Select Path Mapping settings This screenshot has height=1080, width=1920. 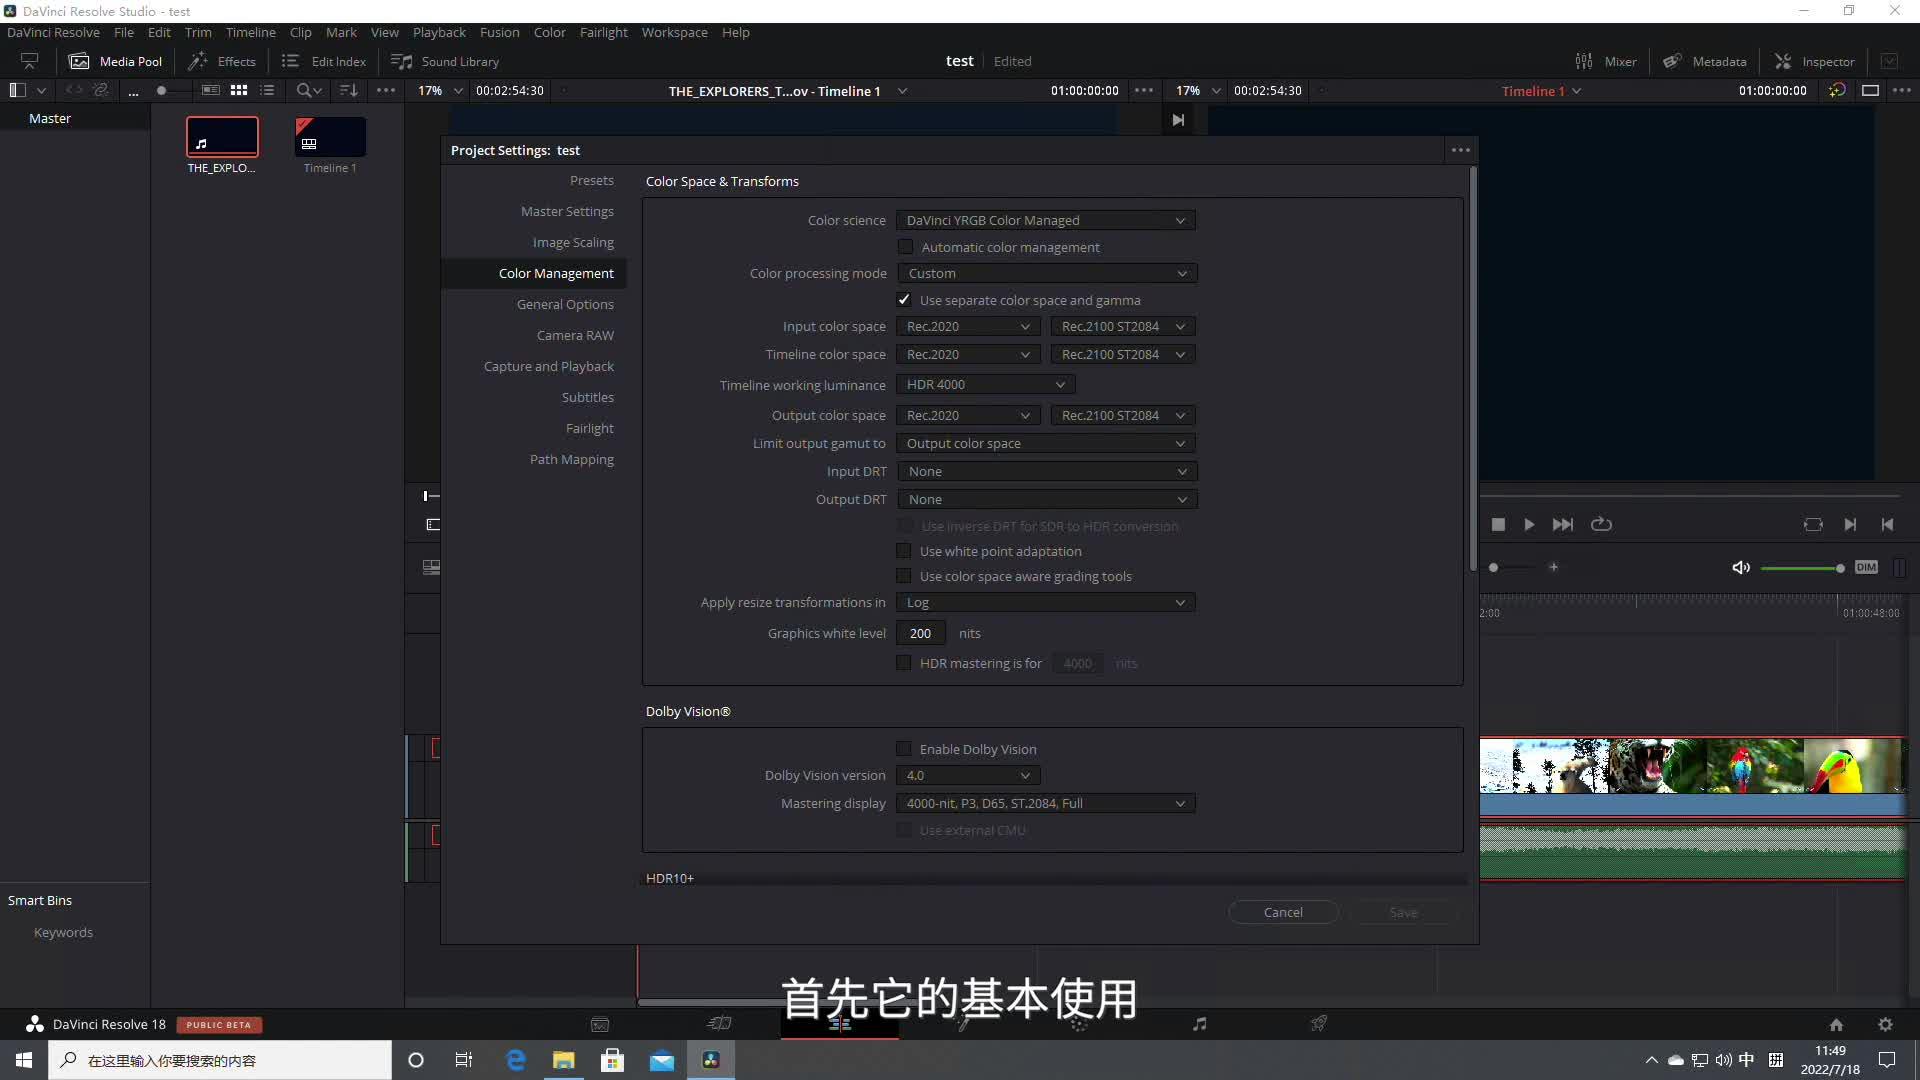point(572,459)
